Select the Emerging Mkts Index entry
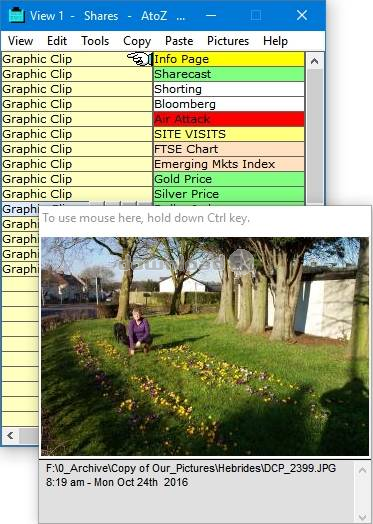Image resolution: width=373 pixels, height=524 pixels. (x=229, y=164)
